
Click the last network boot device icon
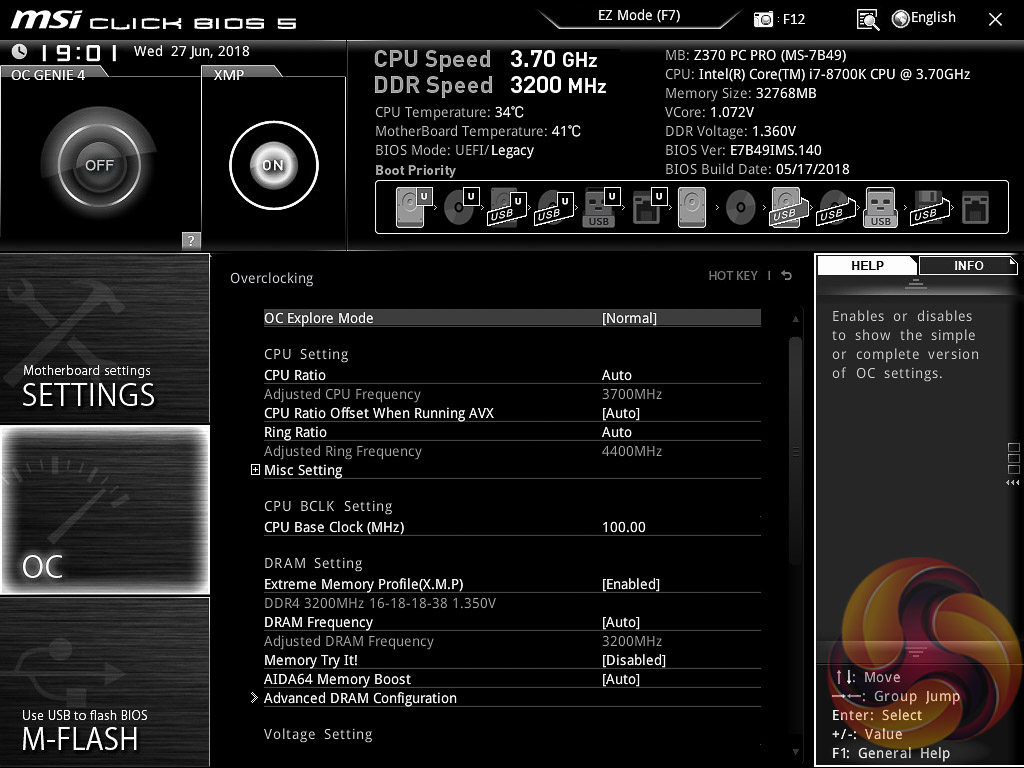[x=974, y=208]
